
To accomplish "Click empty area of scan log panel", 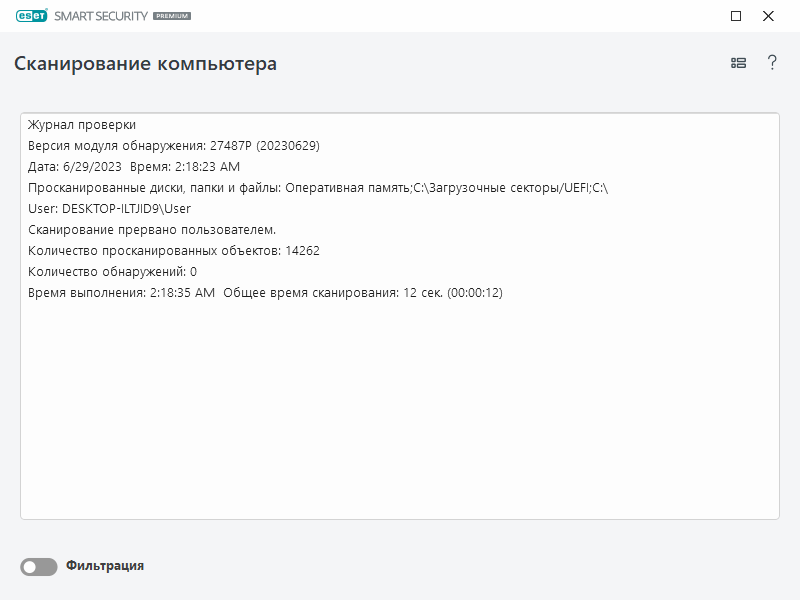I will click(400, 420).
